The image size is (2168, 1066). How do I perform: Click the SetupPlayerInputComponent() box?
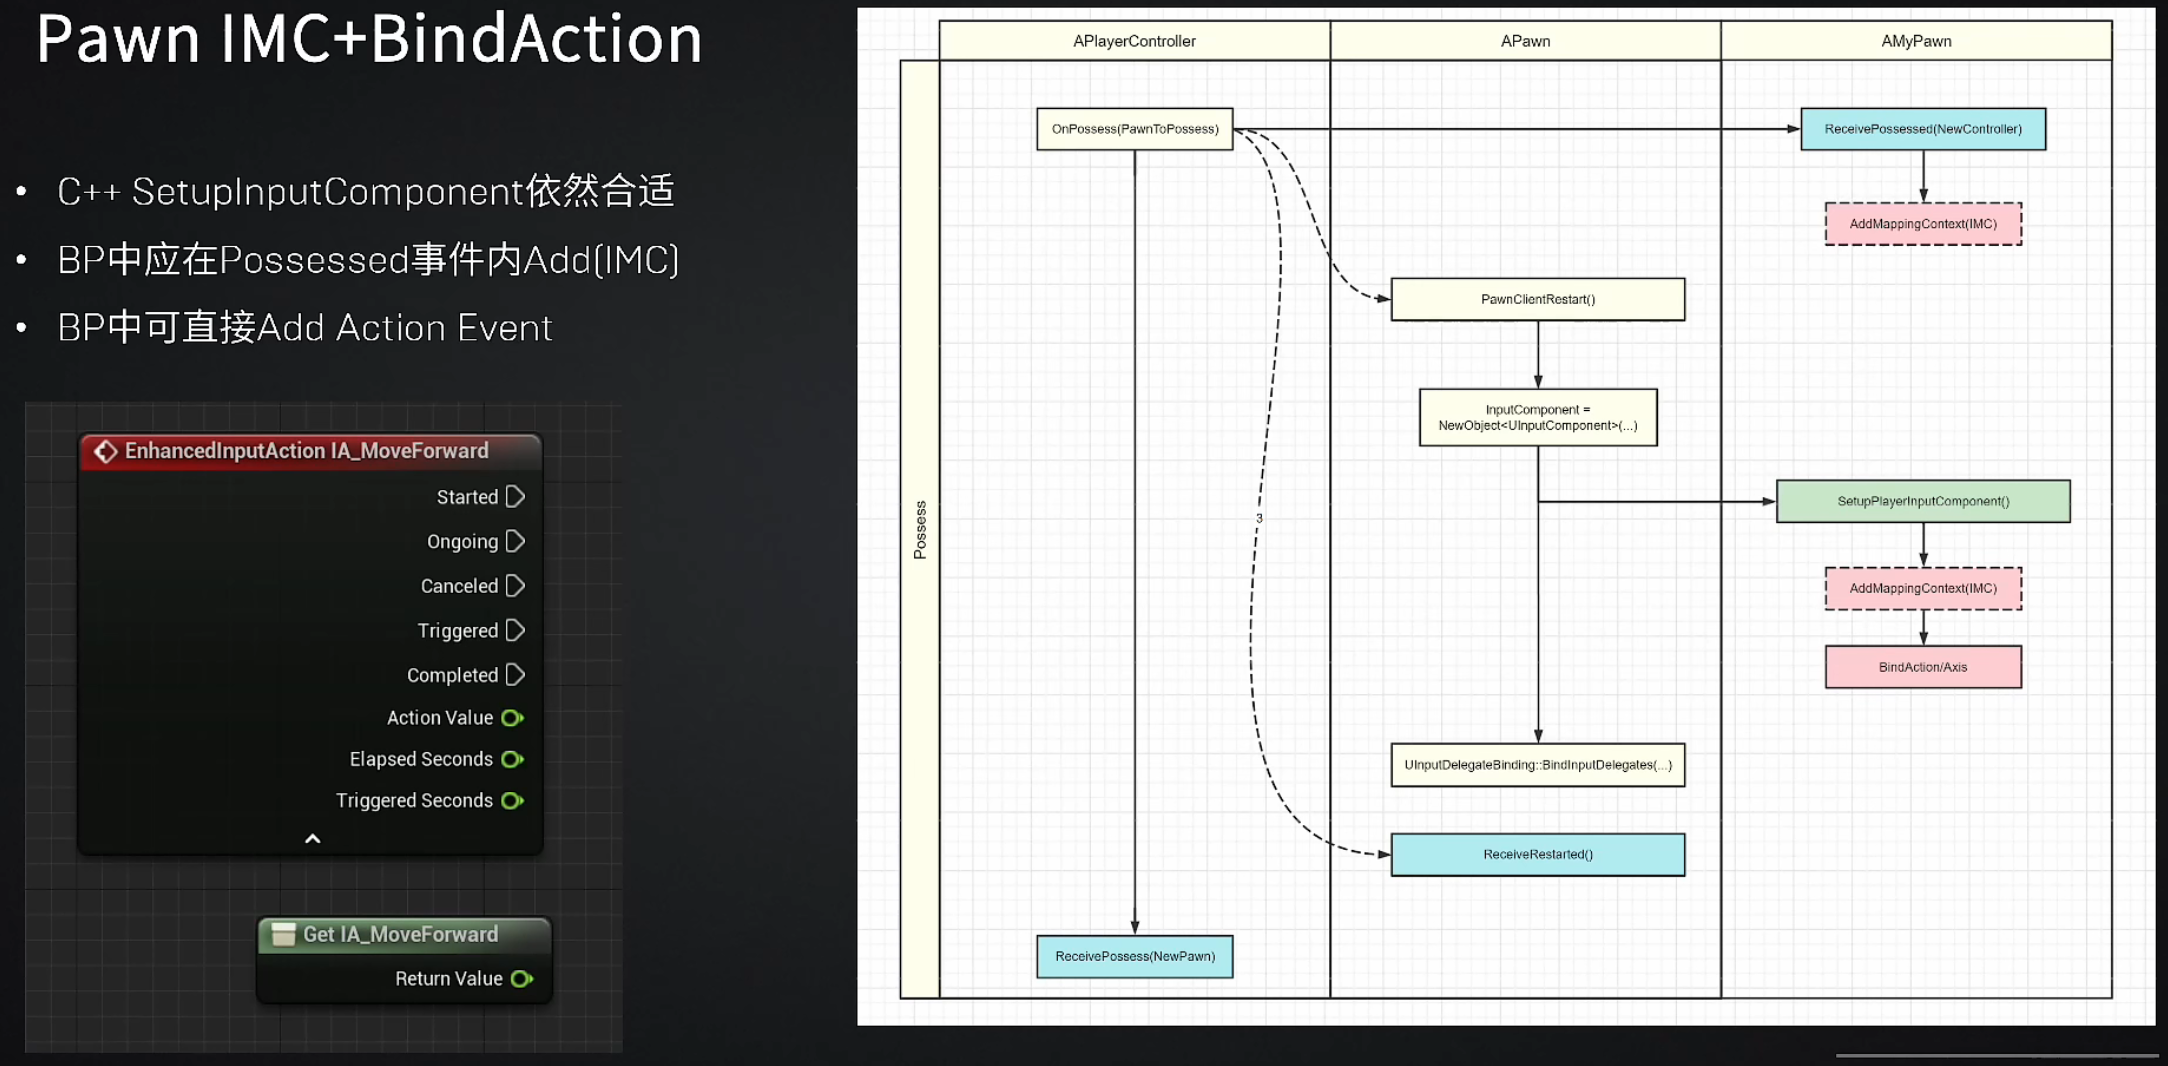(1923, 501)
